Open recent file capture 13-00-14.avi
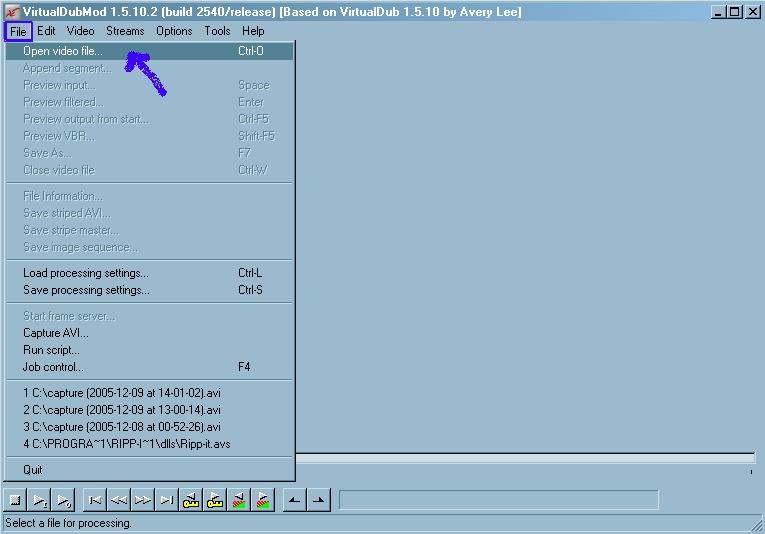The image size is (765, 534). pos(149,410)
